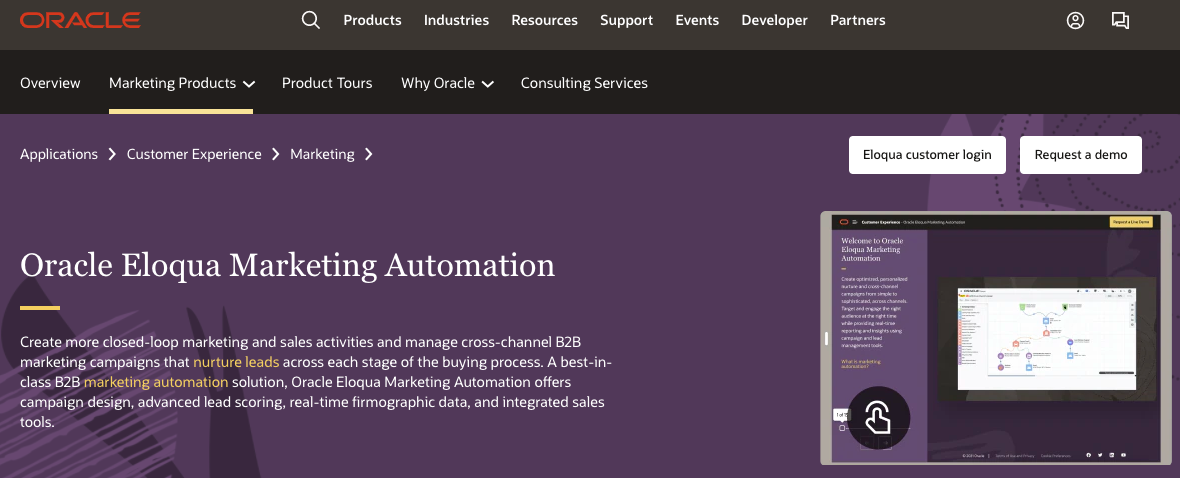The width and height of the screenshot is (1180, 478).
Task: Open the chat contact icon
Action: [1121, 20]
